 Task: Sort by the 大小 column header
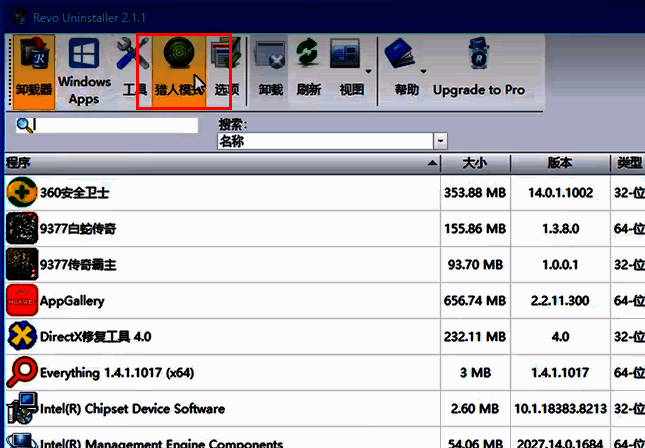coord(475,164)
